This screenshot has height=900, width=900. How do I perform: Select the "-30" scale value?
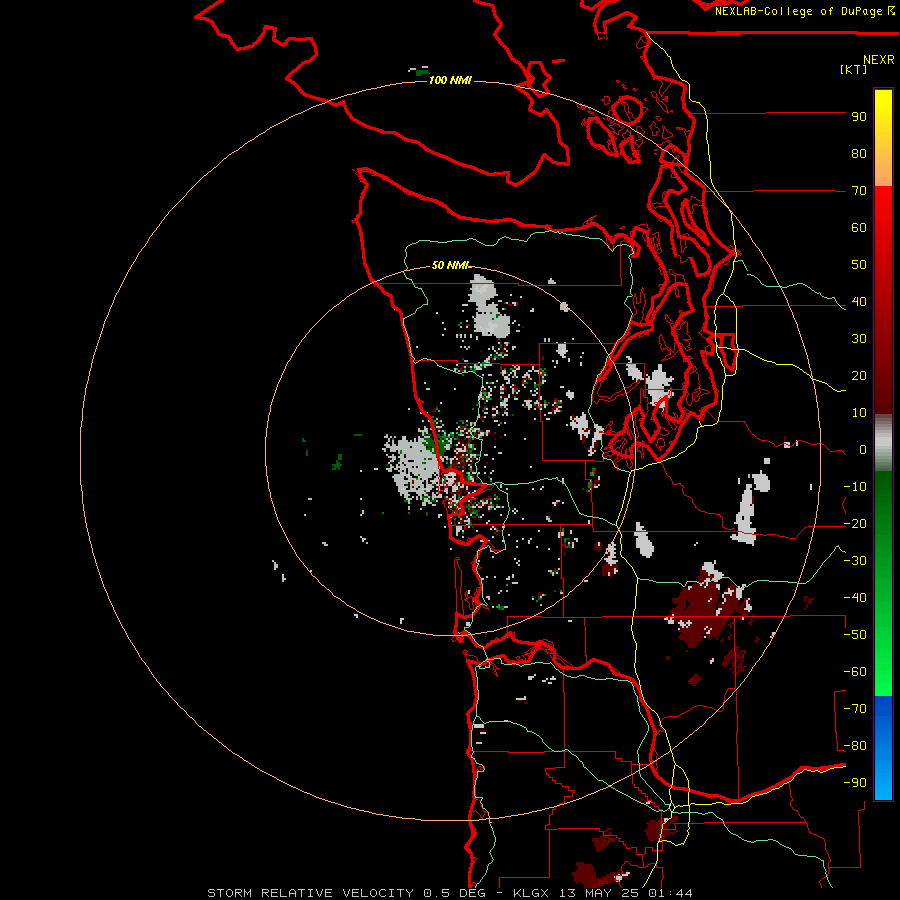pos(855,561)
